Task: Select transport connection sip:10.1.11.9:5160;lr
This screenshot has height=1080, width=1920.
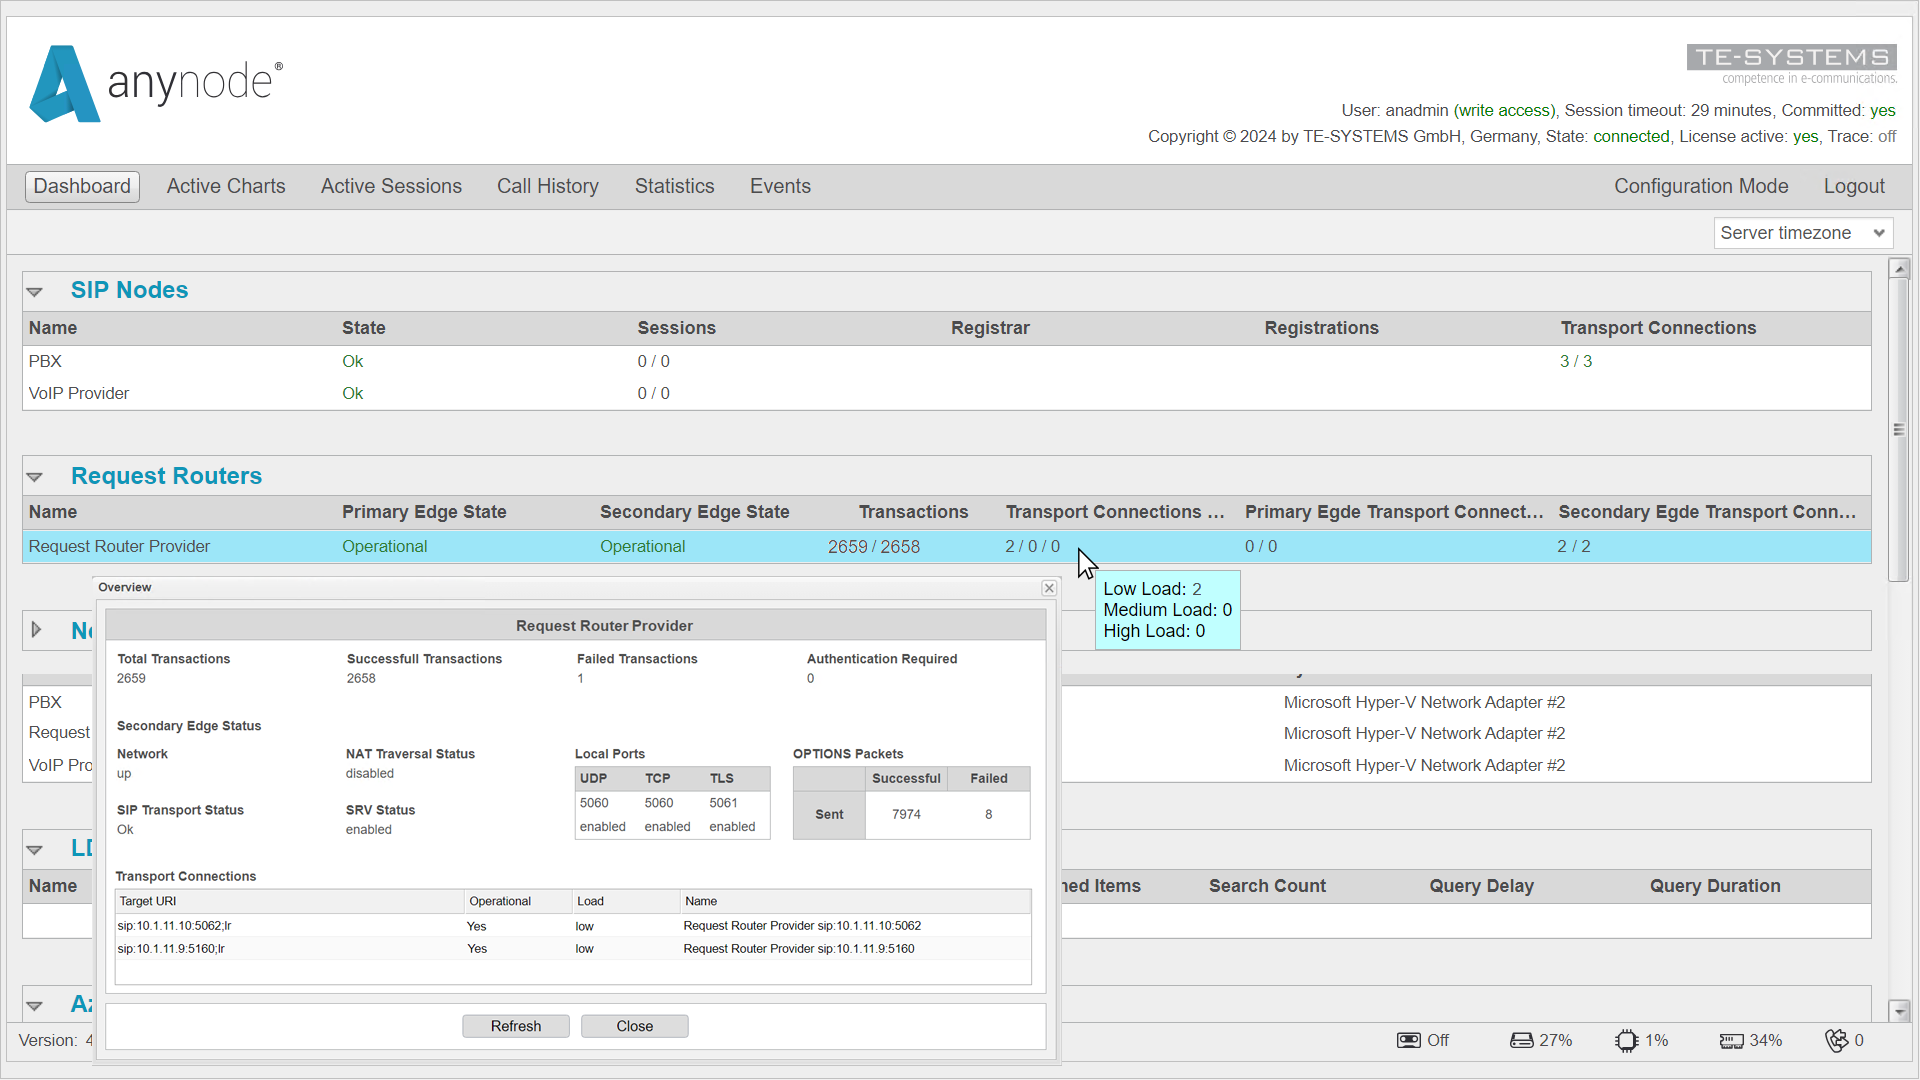Action: pos(573,949)
